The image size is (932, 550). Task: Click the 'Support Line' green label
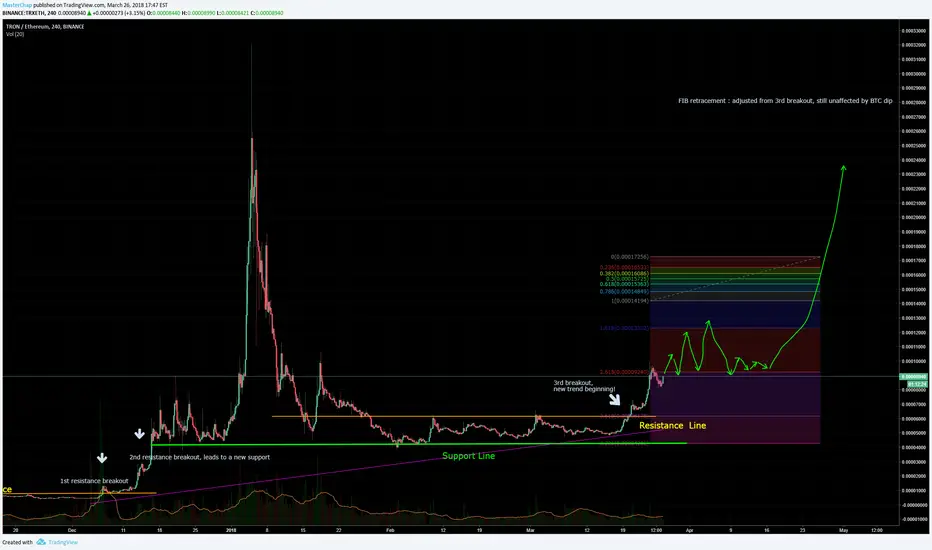pyautogui.click(x=468, y=456)
